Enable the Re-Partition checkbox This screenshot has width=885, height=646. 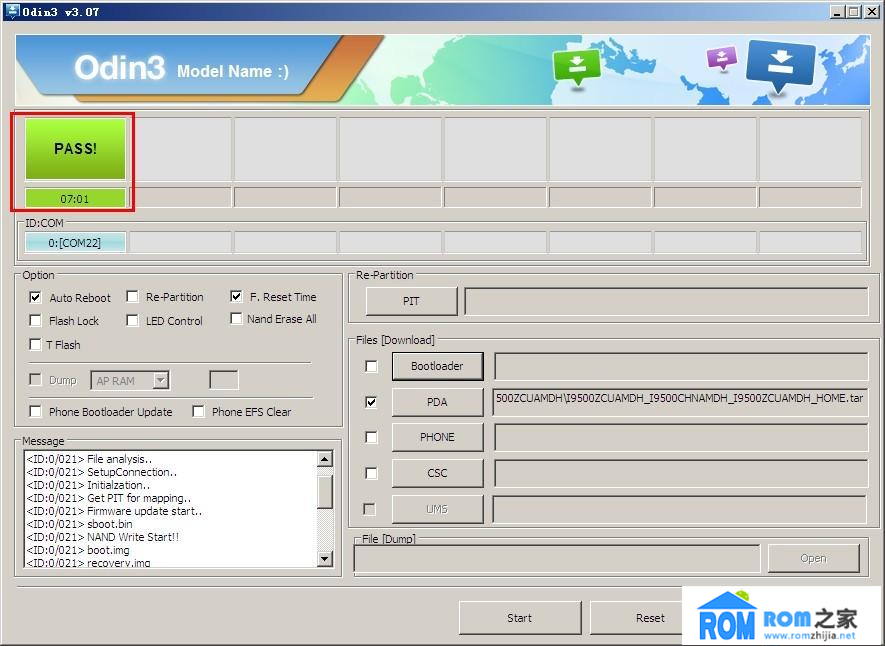click(132, 297)
